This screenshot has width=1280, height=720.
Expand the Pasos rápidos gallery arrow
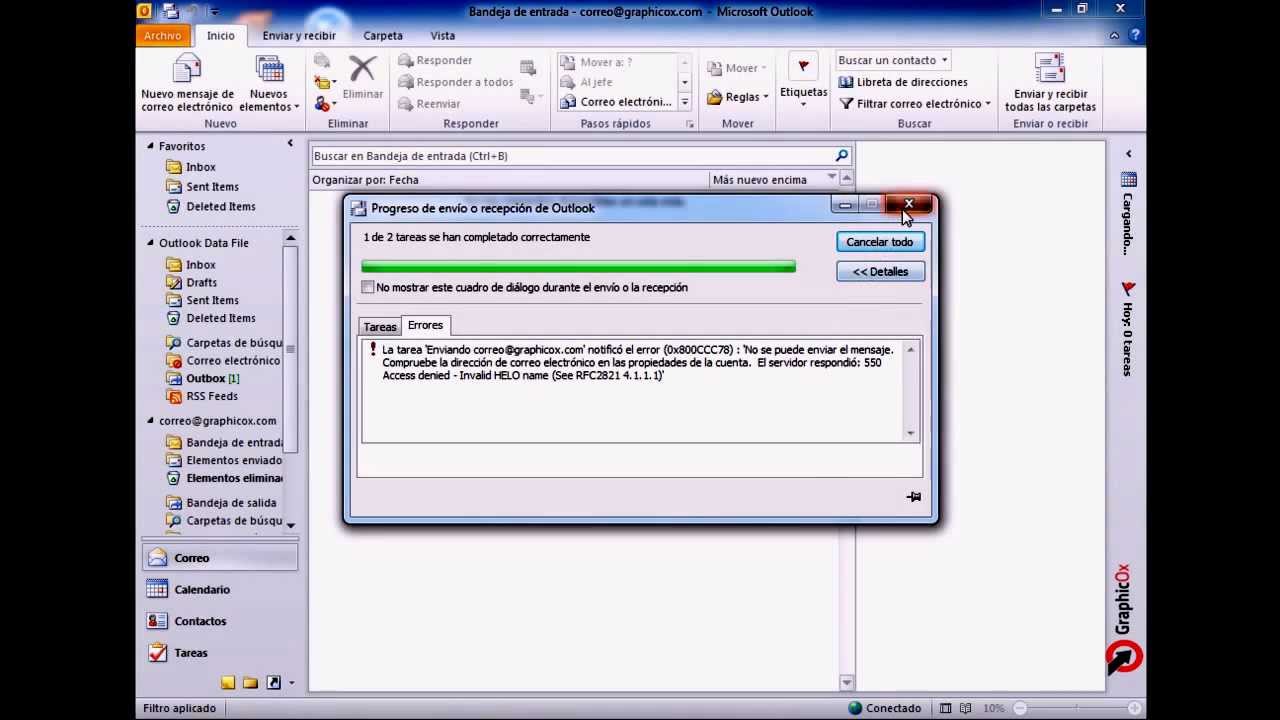point(685,102)
